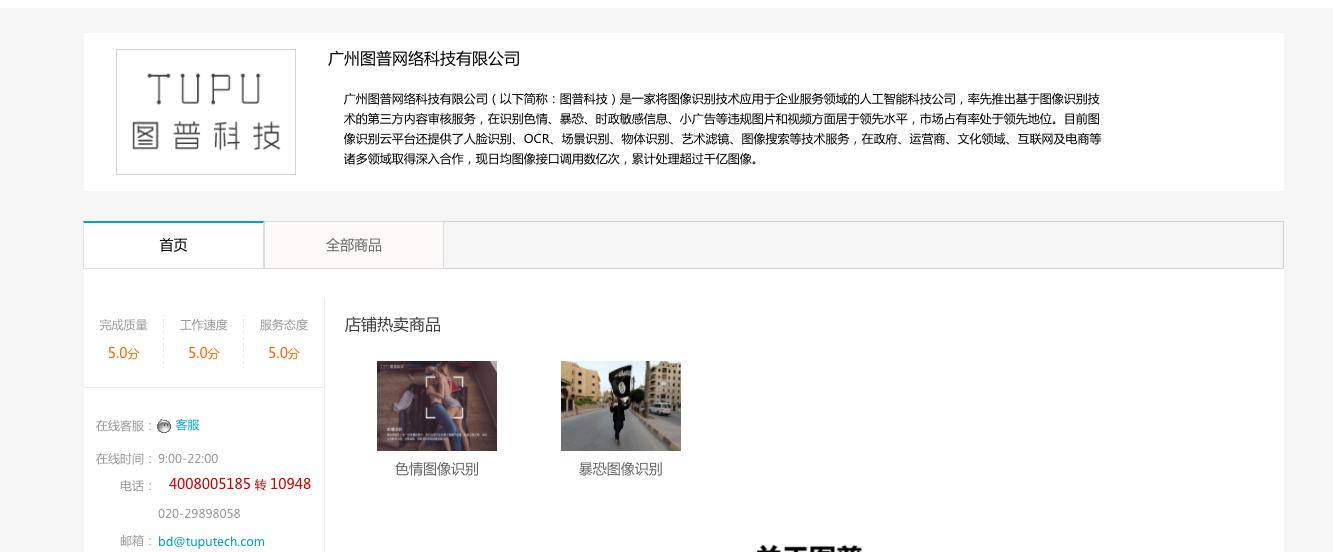Click the 转 10948 extension number

pos(283,484)
